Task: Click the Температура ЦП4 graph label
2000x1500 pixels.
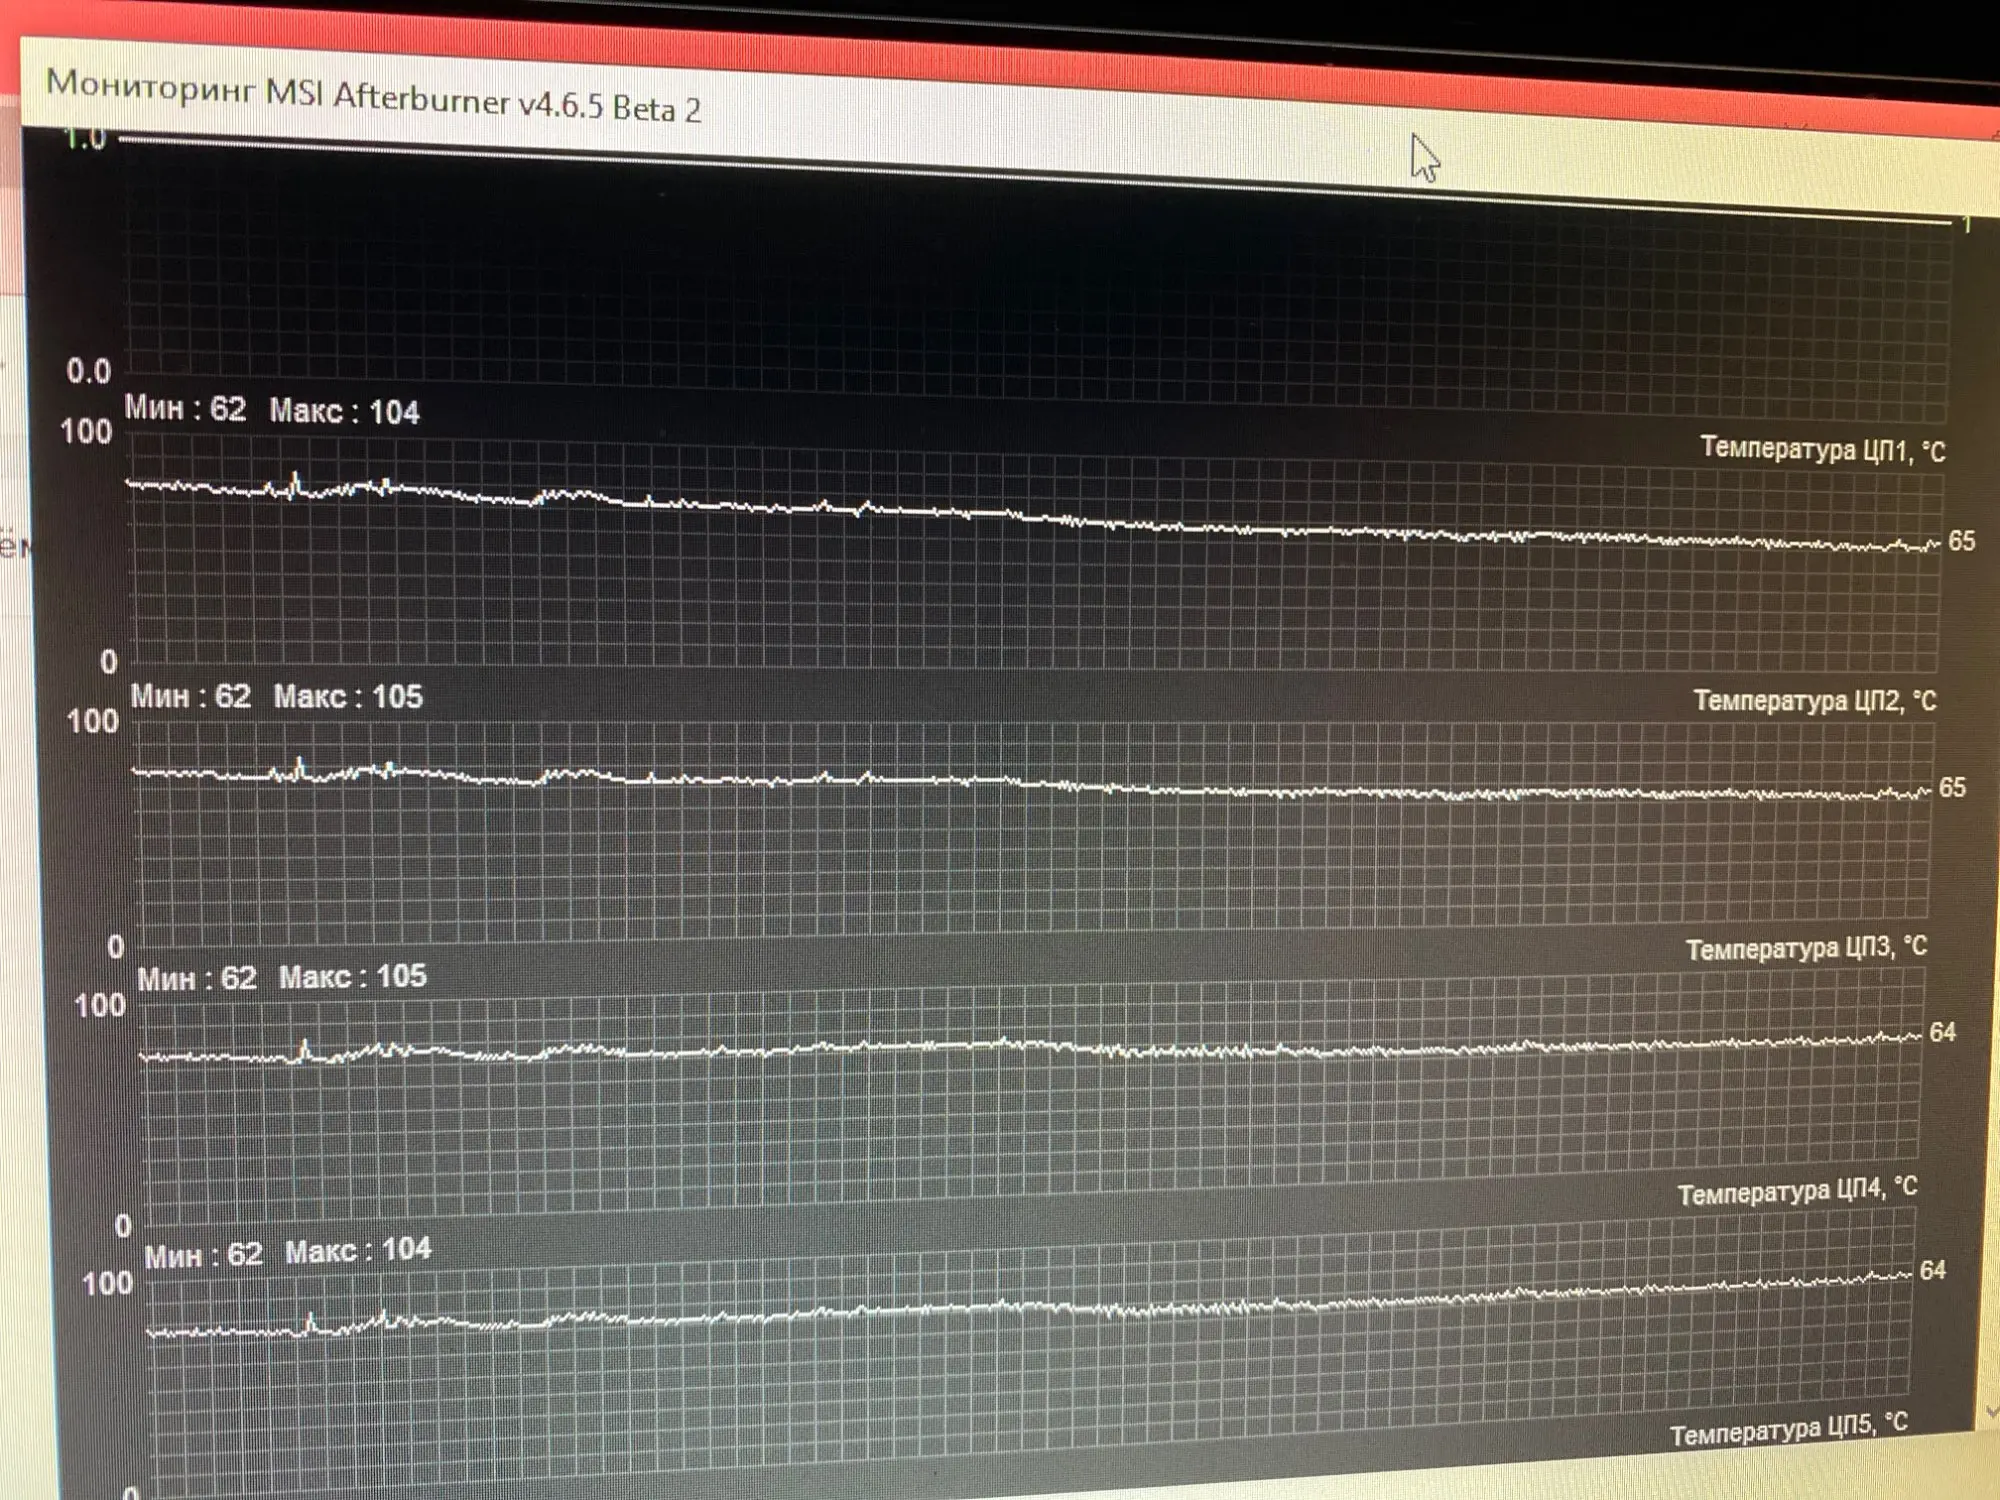Action: click(1796, 1192)
